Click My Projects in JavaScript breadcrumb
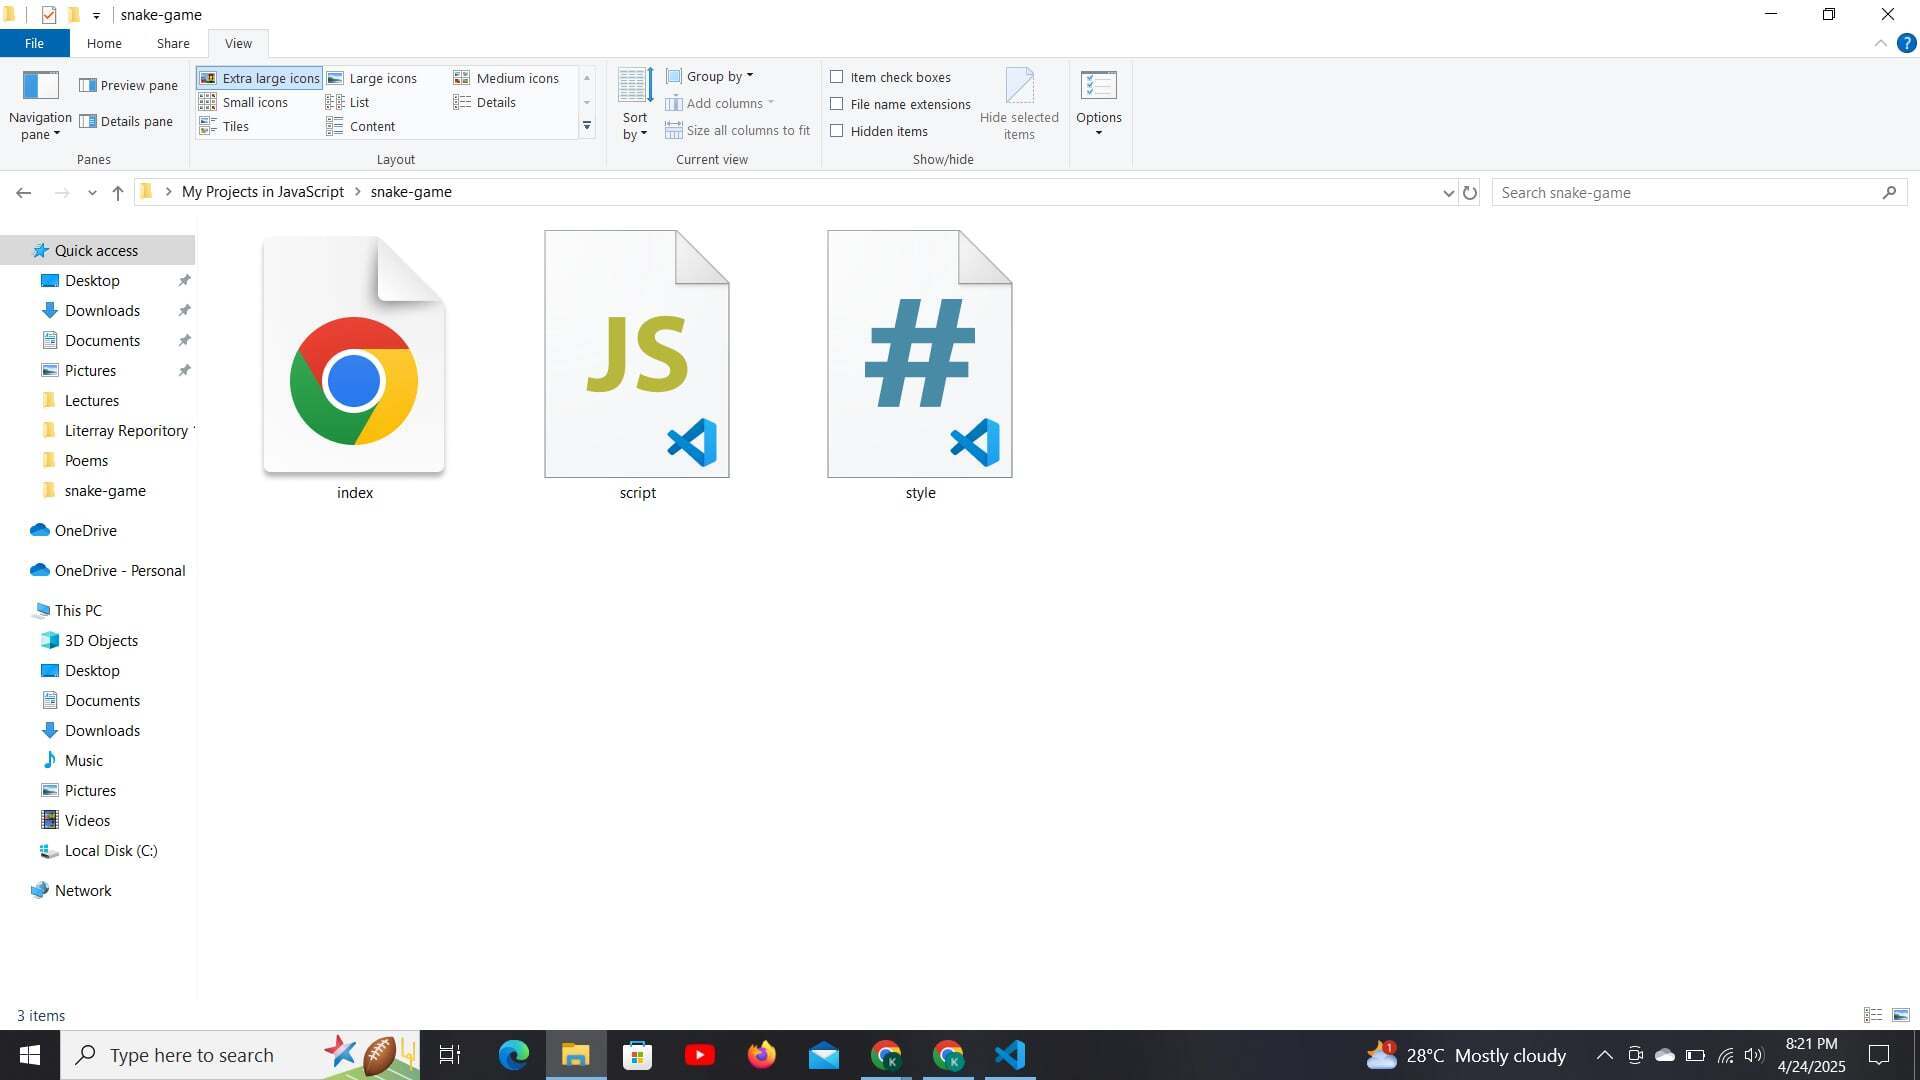Screen dimensions: 1920x1080 263,192
